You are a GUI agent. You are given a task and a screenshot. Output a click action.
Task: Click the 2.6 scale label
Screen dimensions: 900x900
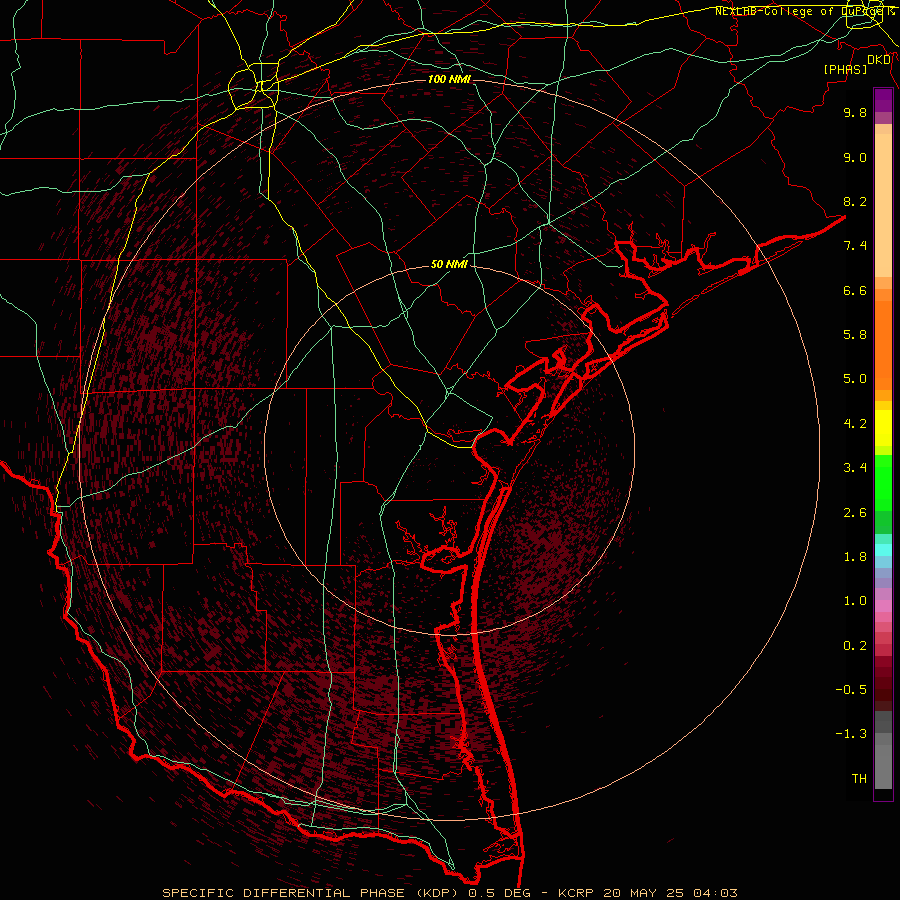[x=855, y=513]
